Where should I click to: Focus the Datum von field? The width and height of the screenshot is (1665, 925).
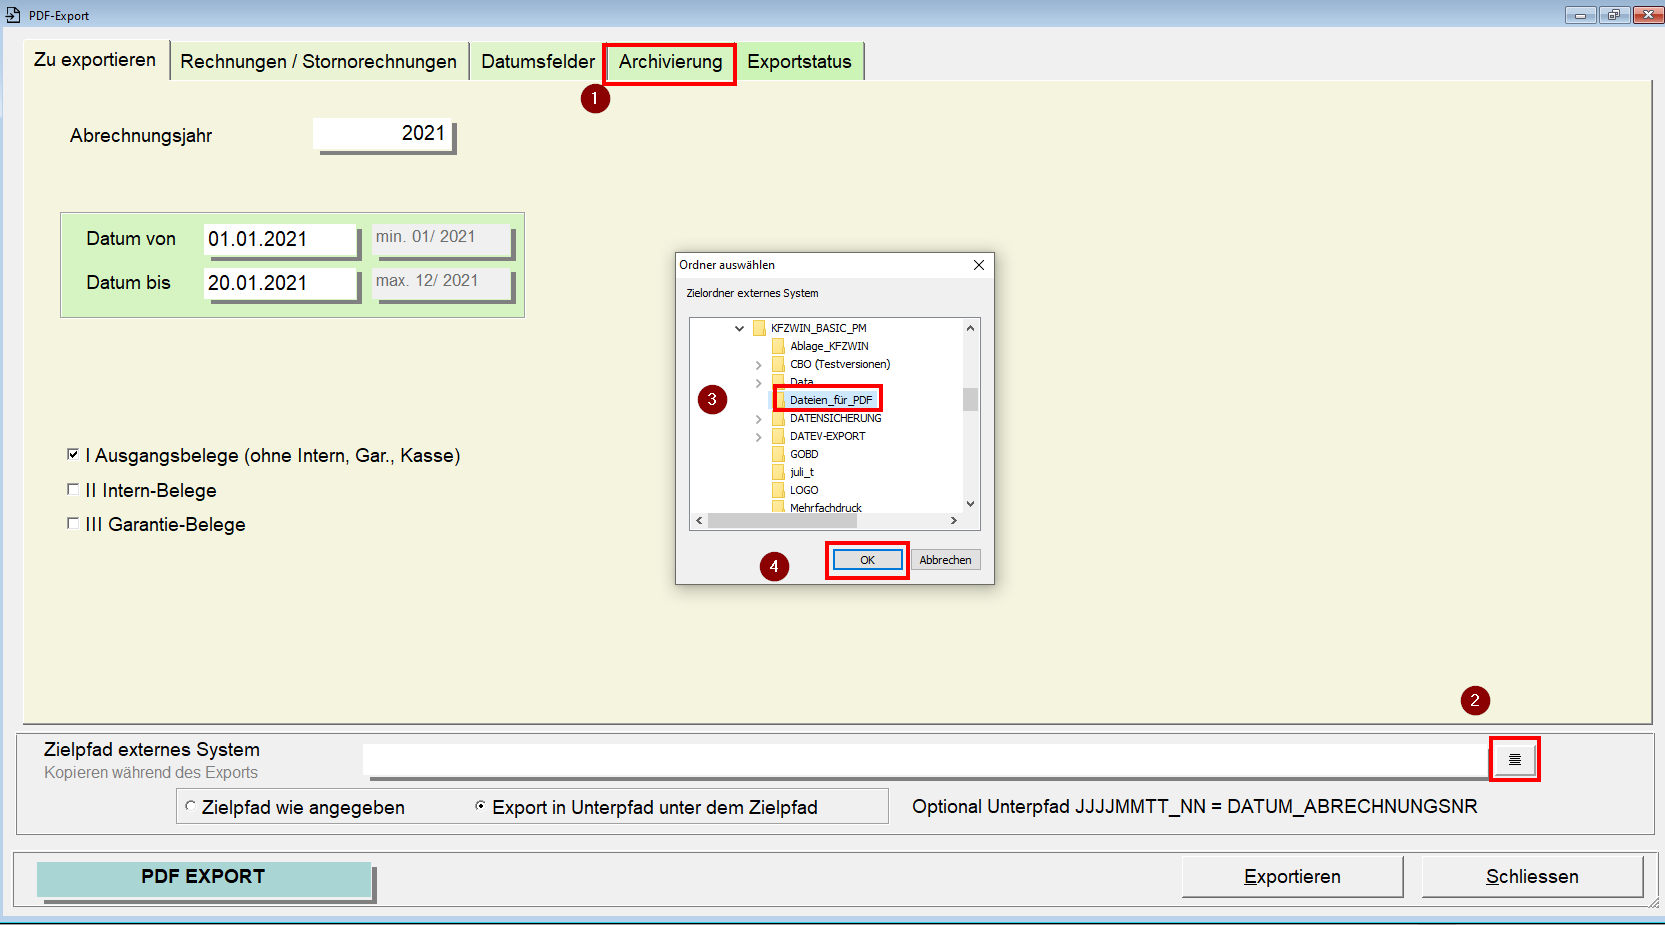(x=280, y=239)
